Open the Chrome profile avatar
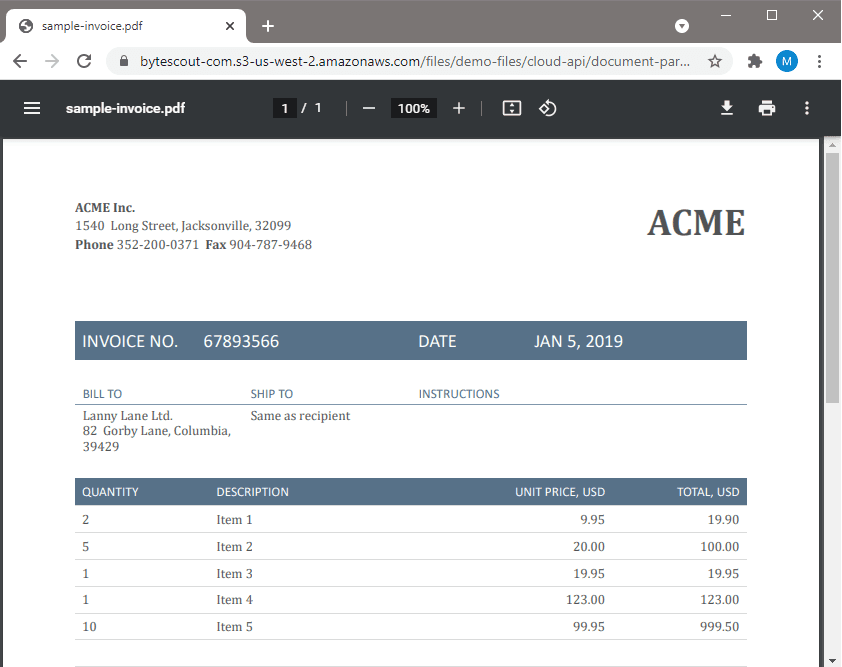 coord(787,61)
